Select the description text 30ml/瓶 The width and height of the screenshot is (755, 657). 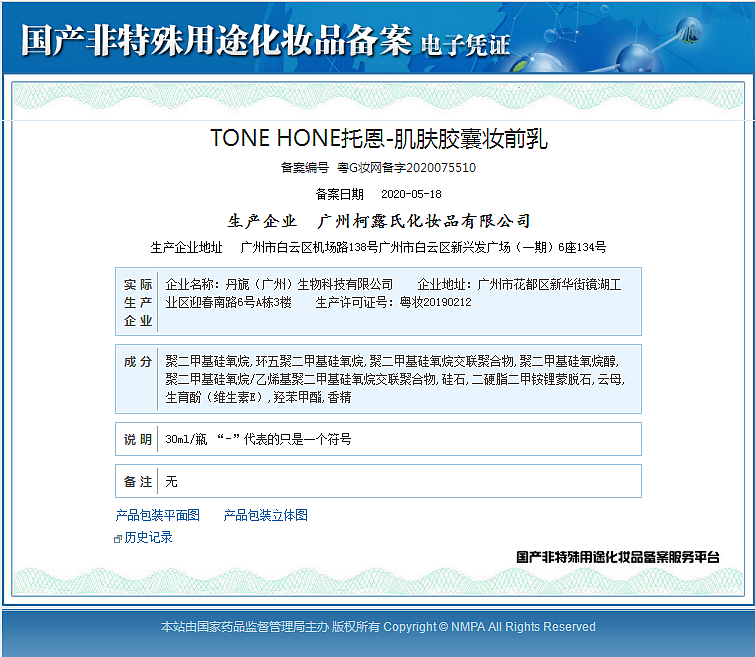186,439
